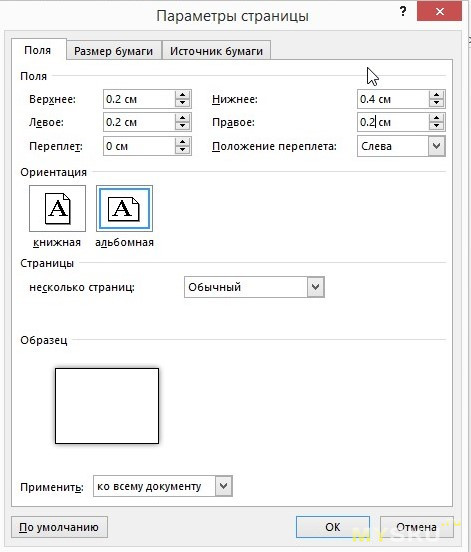Click inside the Верхнее margin field
Viewport: 471px width, 552px height.
(139, 99)
